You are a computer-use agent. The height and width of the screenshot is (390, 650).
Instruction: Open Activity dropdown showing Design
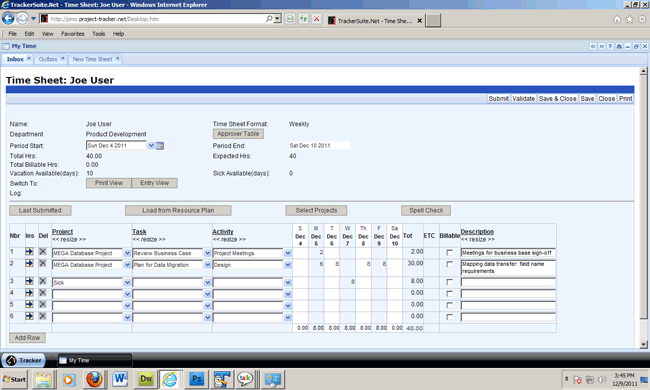coord(288,264)
